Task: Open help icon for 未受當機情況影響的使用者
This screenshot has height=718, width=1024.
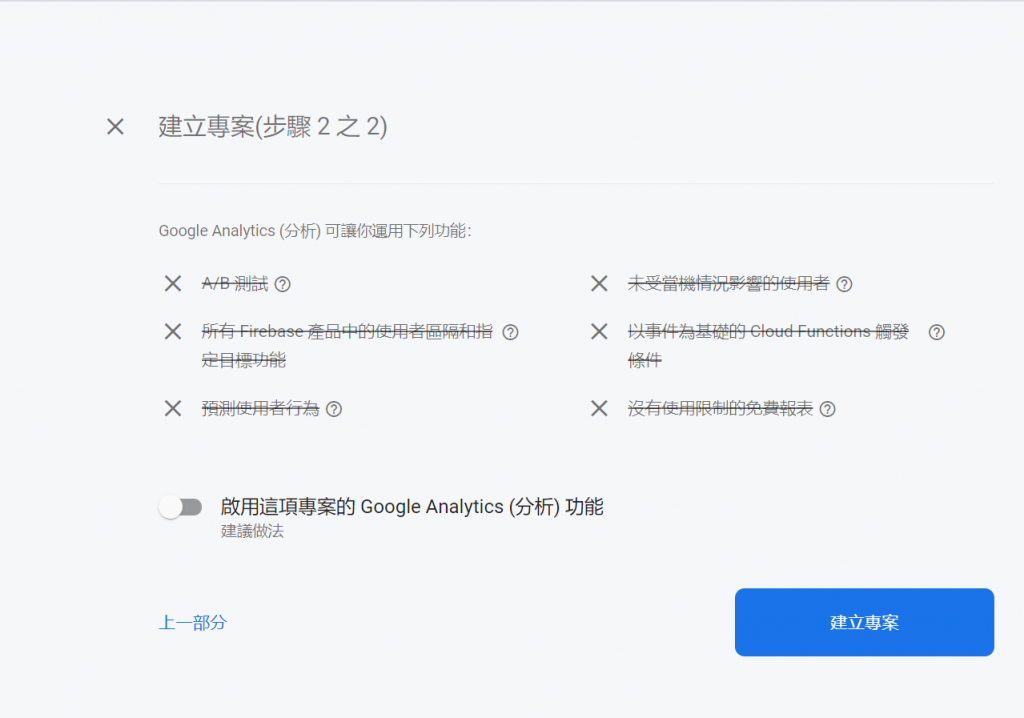Action: click(x=844, y=284)
